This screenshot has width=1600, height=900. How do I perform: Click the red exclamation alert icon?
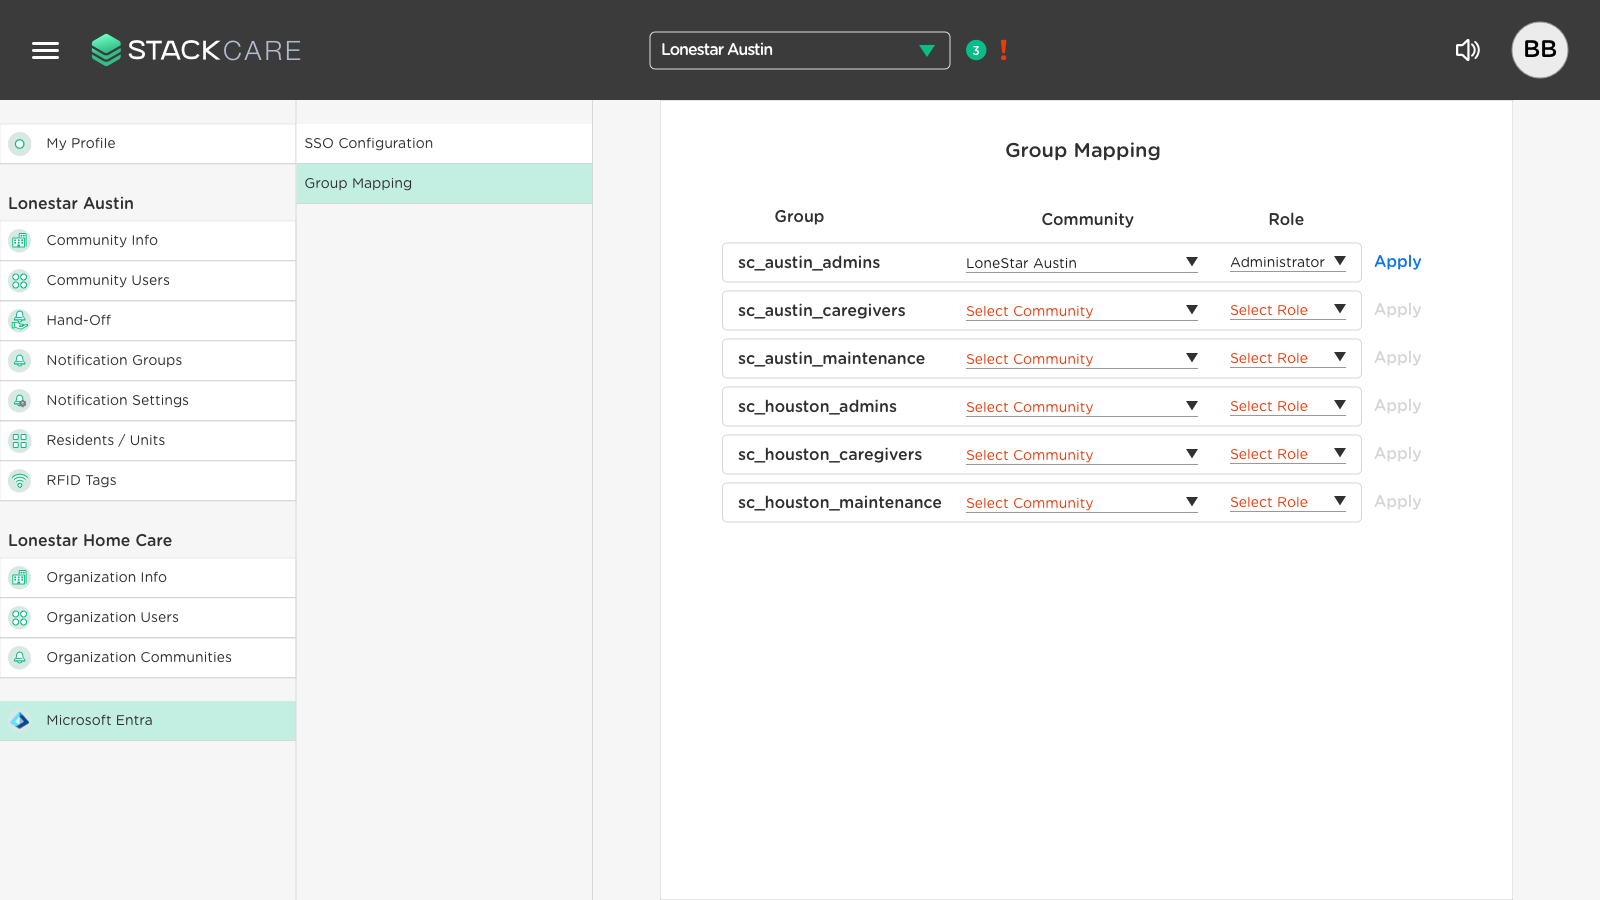tap(1003, 50)
